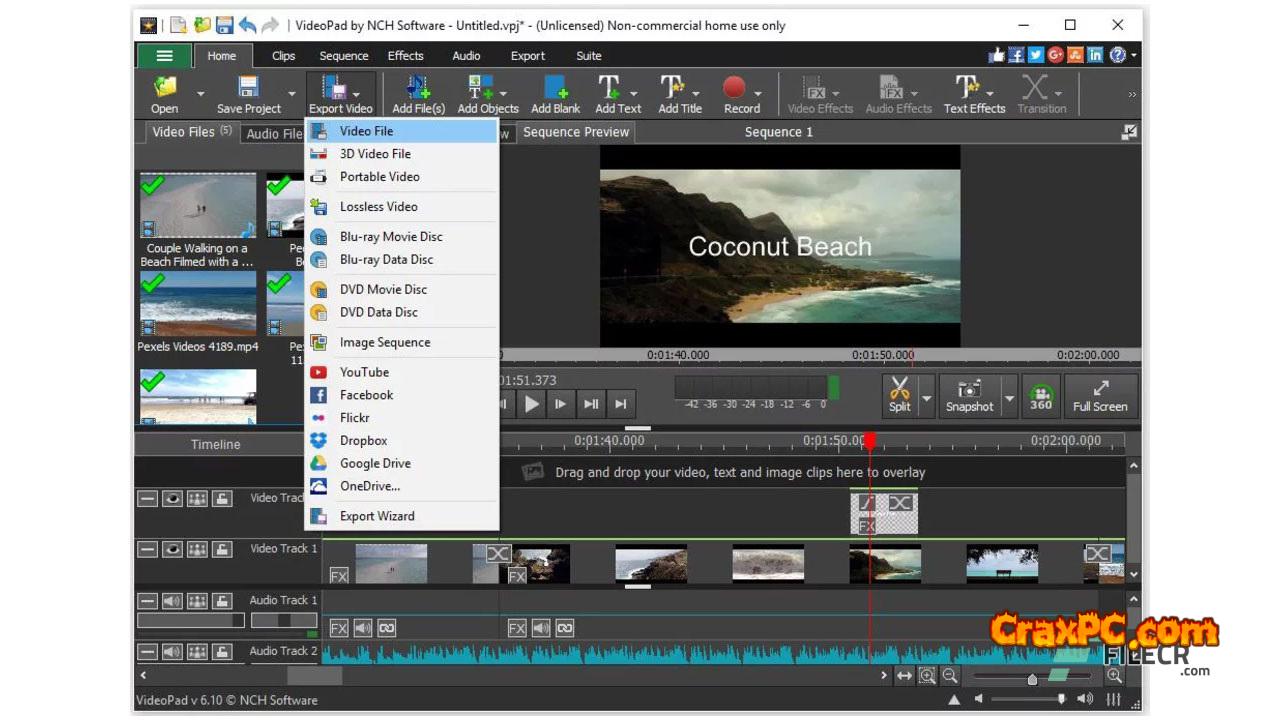Toggle visibility eye on Video Track 1

172,549
